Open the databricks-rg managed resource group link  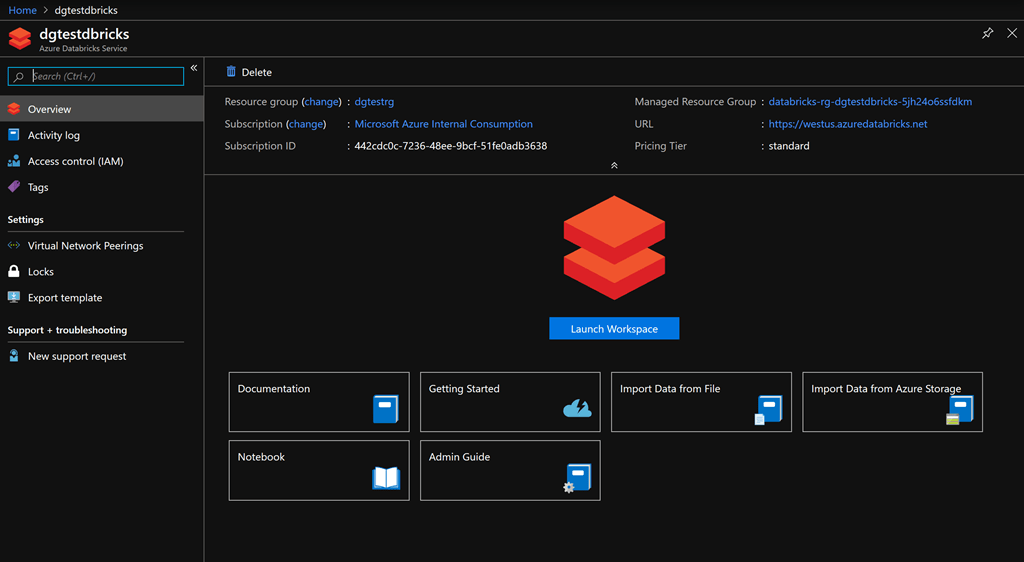click(870, 102)
